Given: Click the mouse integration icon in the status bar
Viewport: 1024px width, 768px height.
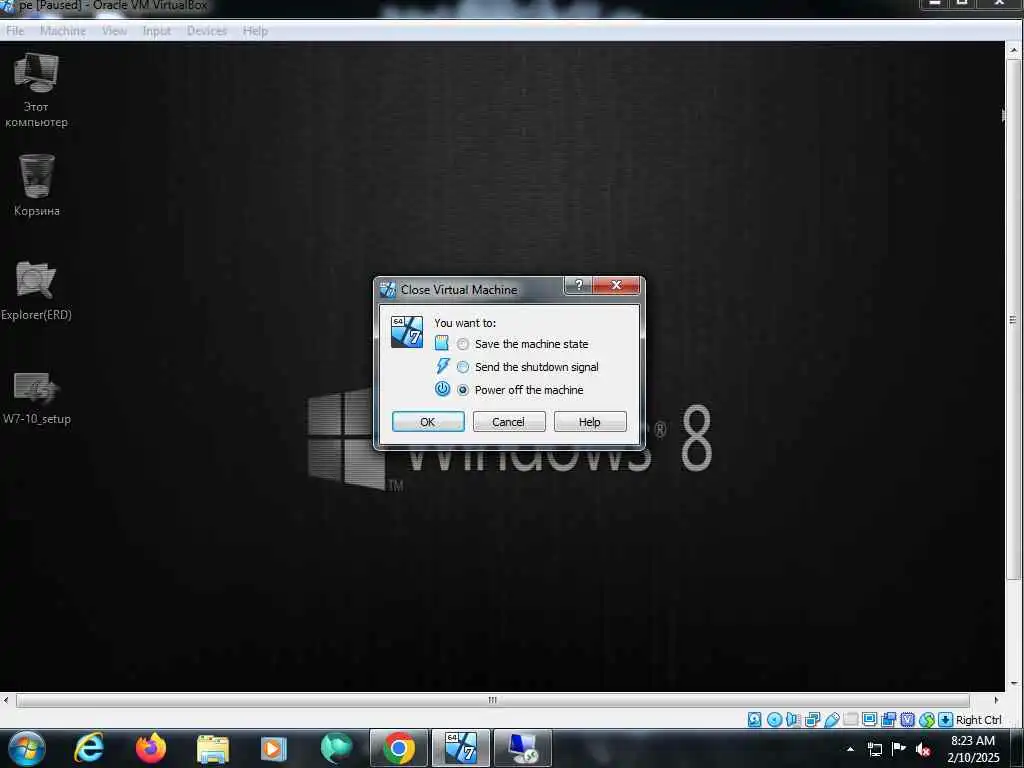Looking at the screenshot, I should [x=927, y=720].
